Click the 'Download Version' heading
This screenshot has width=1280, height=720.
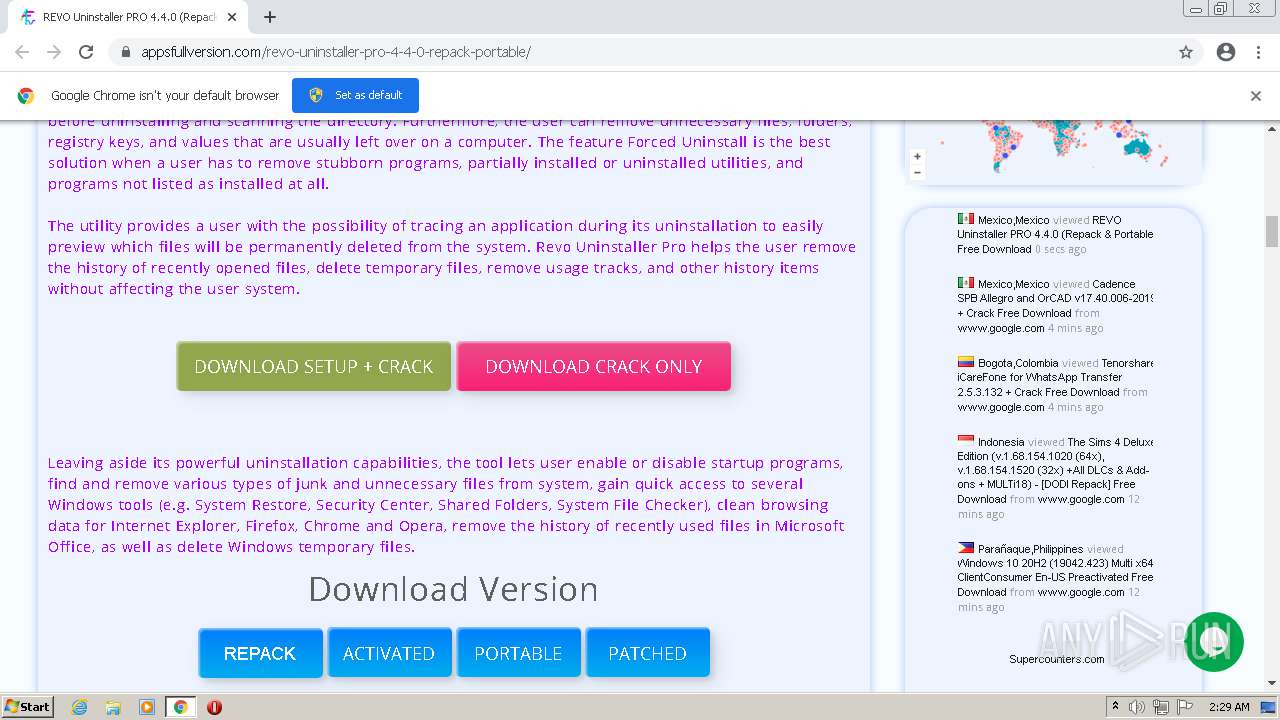click(453, 589)
